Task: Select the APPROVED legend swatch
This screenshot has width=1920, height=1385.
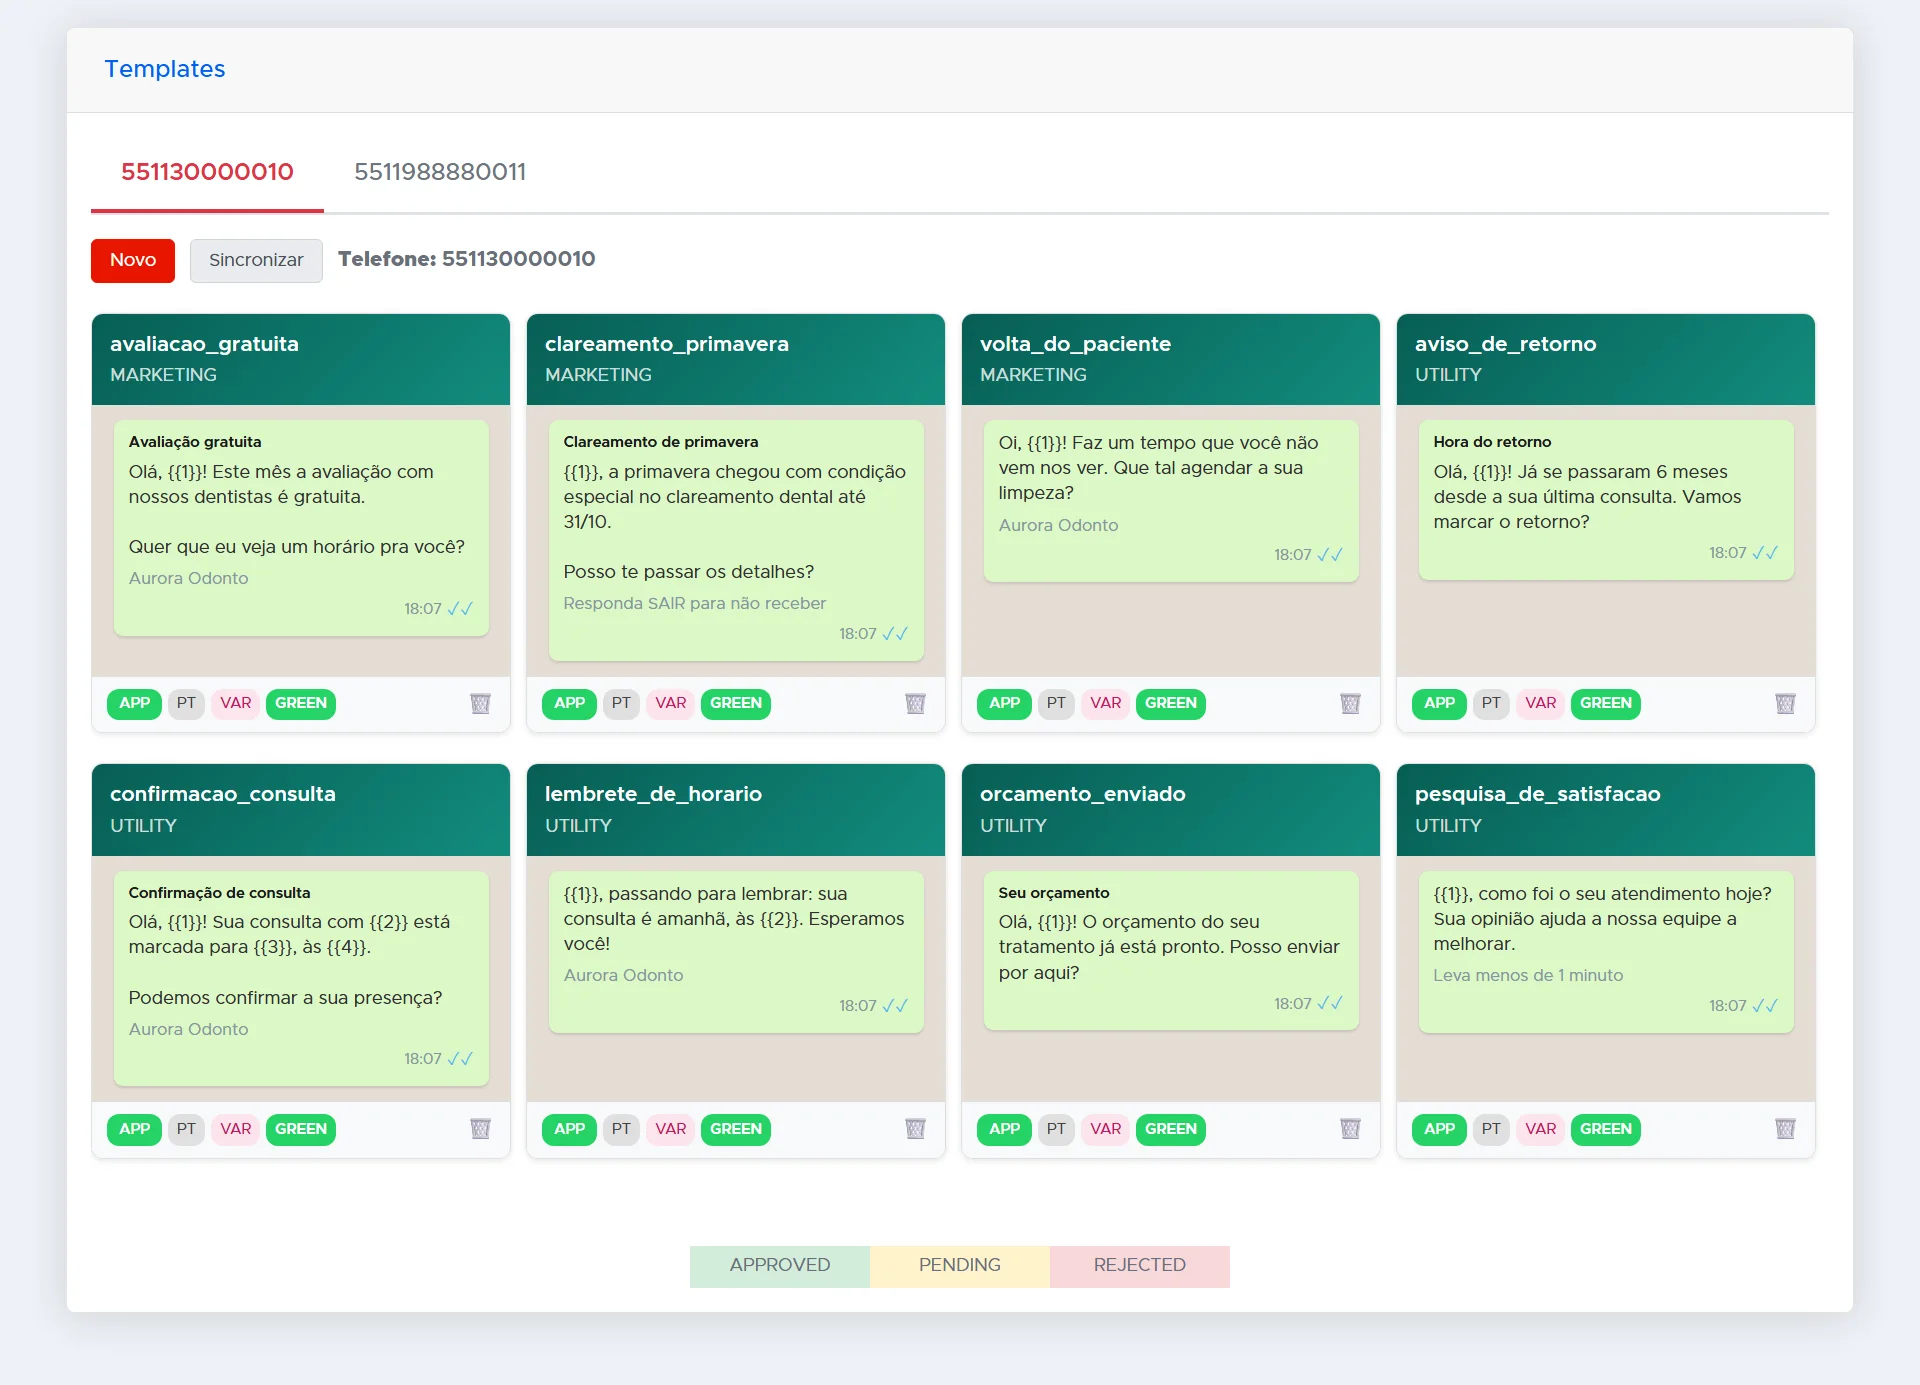Action: [x=780, y=1265]
